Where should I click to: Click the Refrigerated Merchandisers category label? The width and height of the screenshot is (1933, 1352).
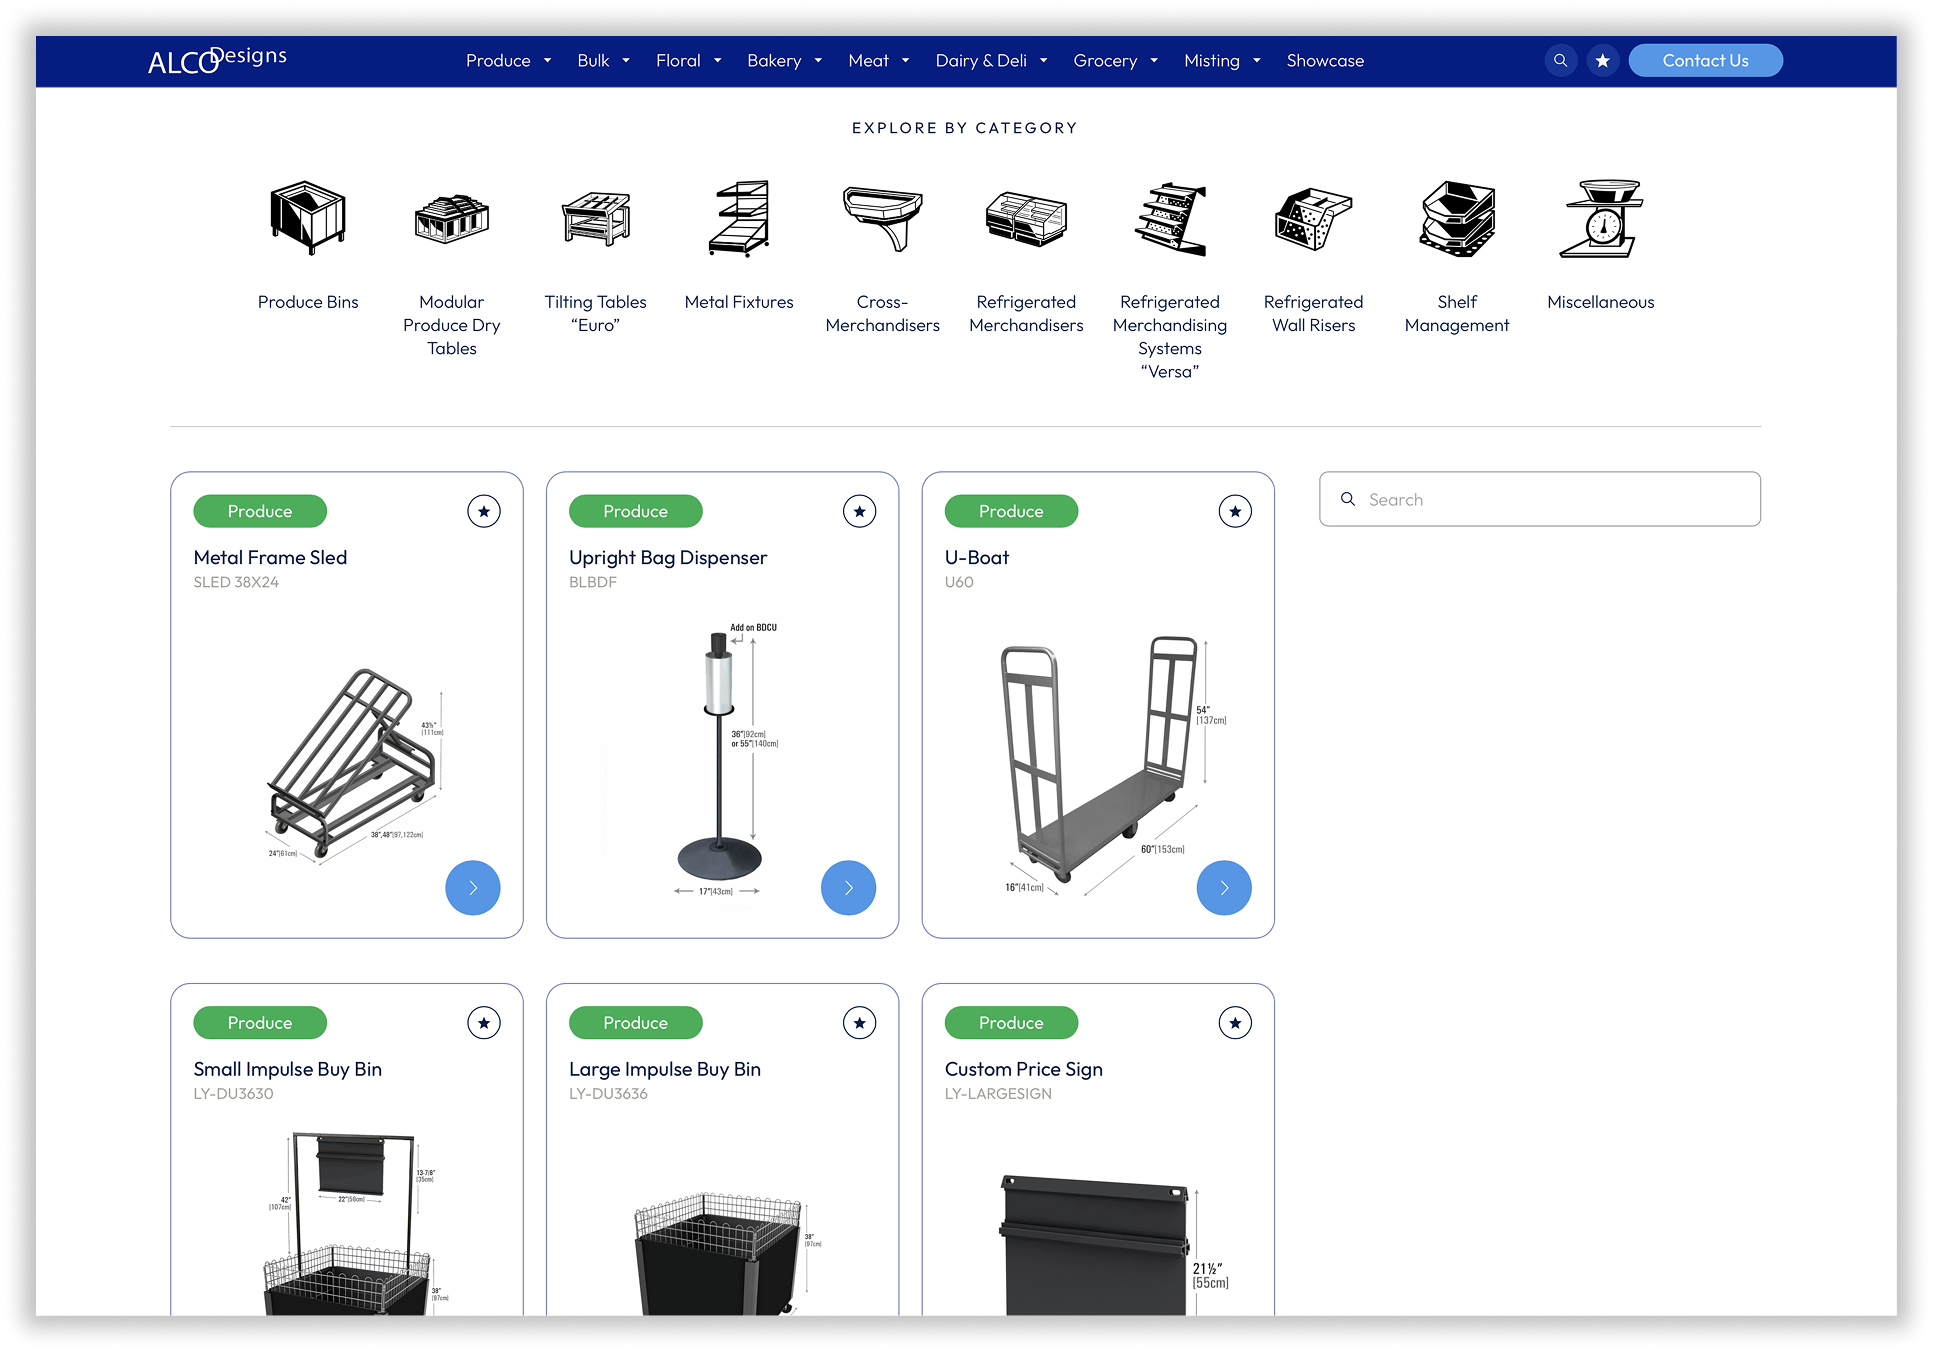(1026, 314)
